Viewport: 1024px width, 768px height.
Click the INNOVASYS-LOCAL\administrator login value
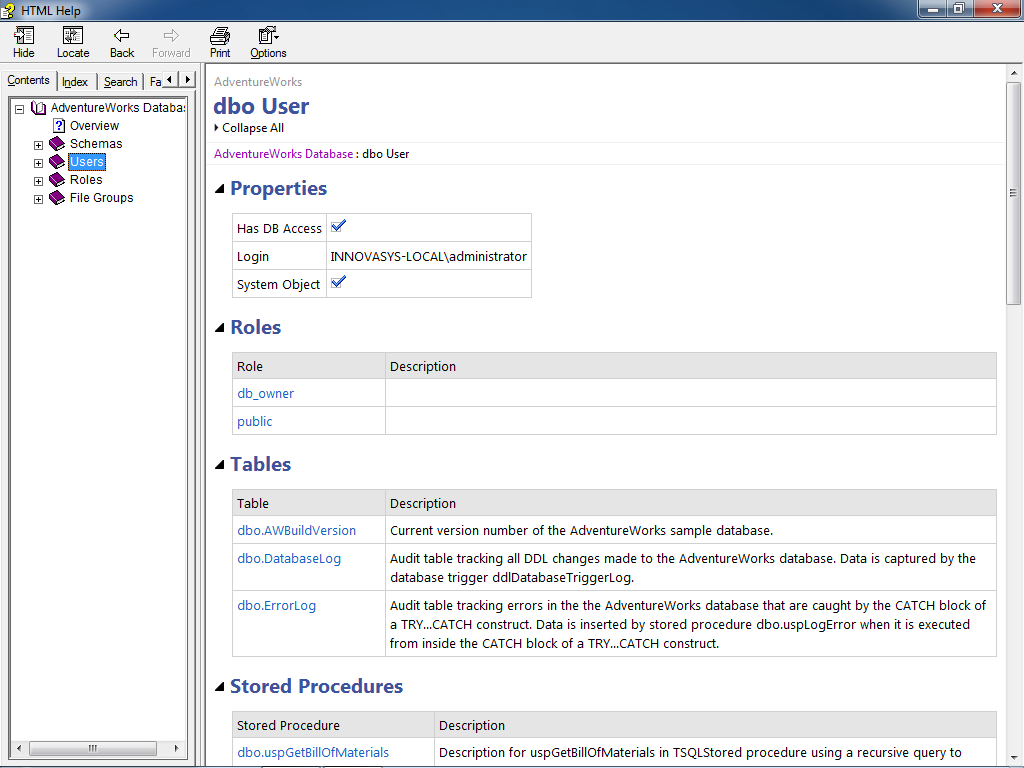point(428,257)
